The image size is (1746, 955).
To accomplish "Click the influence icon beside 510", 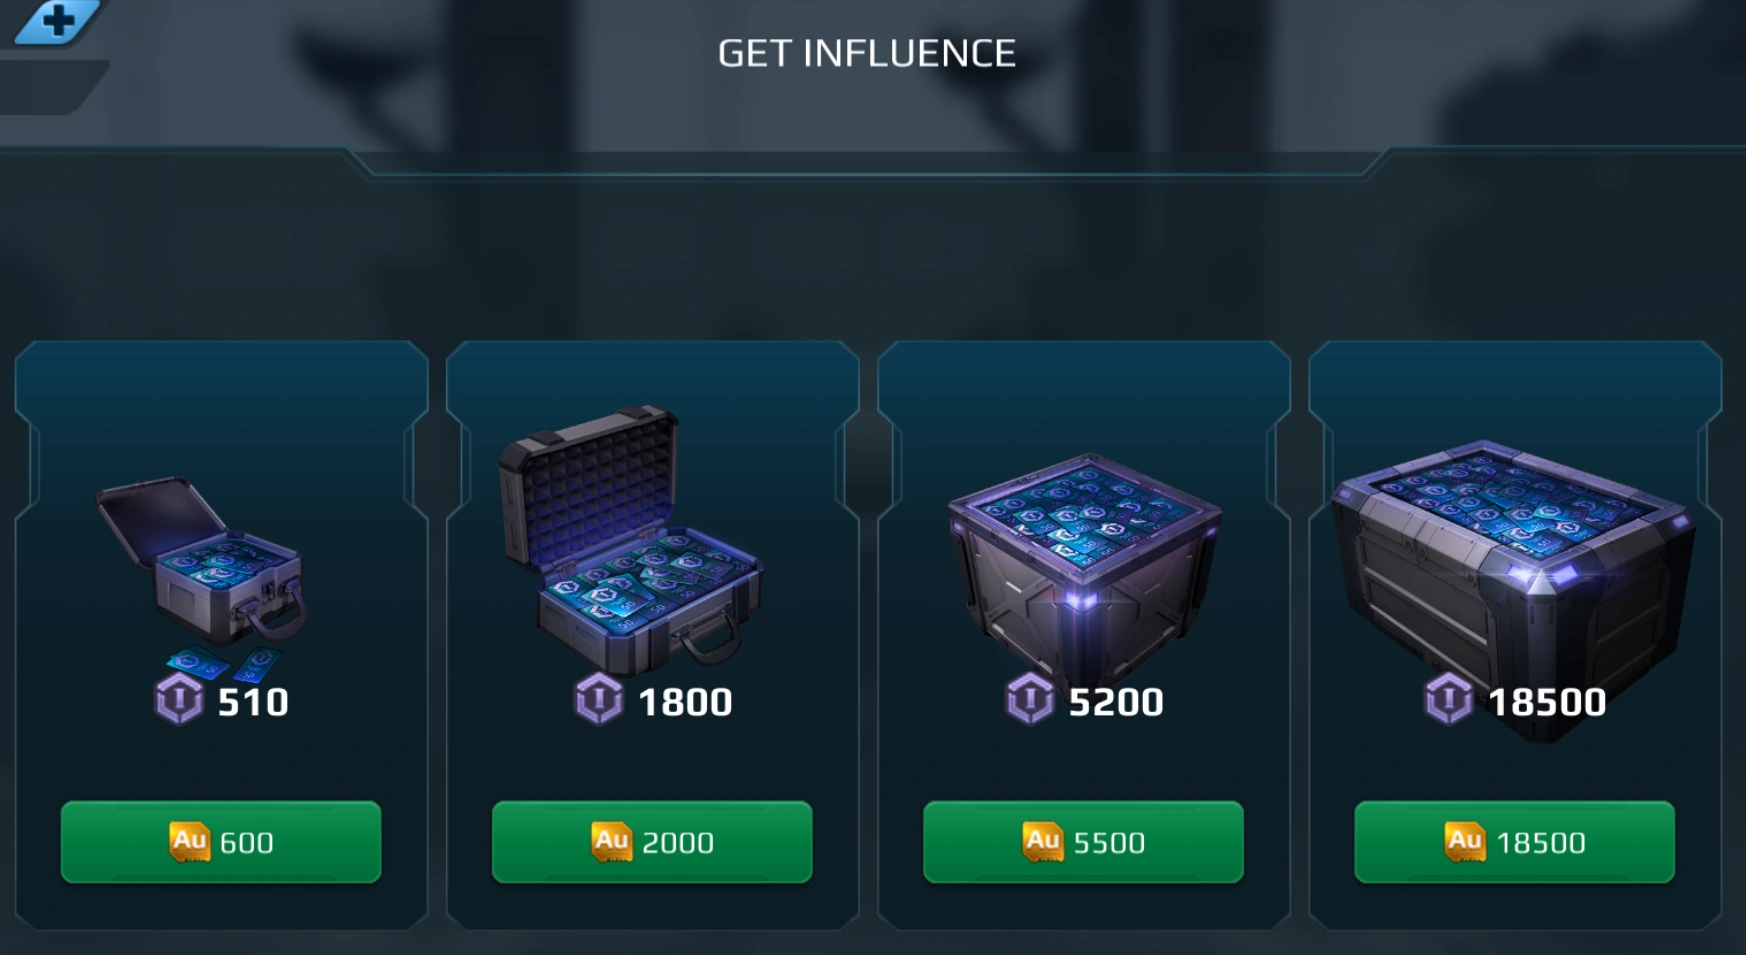I will [180, 699].
